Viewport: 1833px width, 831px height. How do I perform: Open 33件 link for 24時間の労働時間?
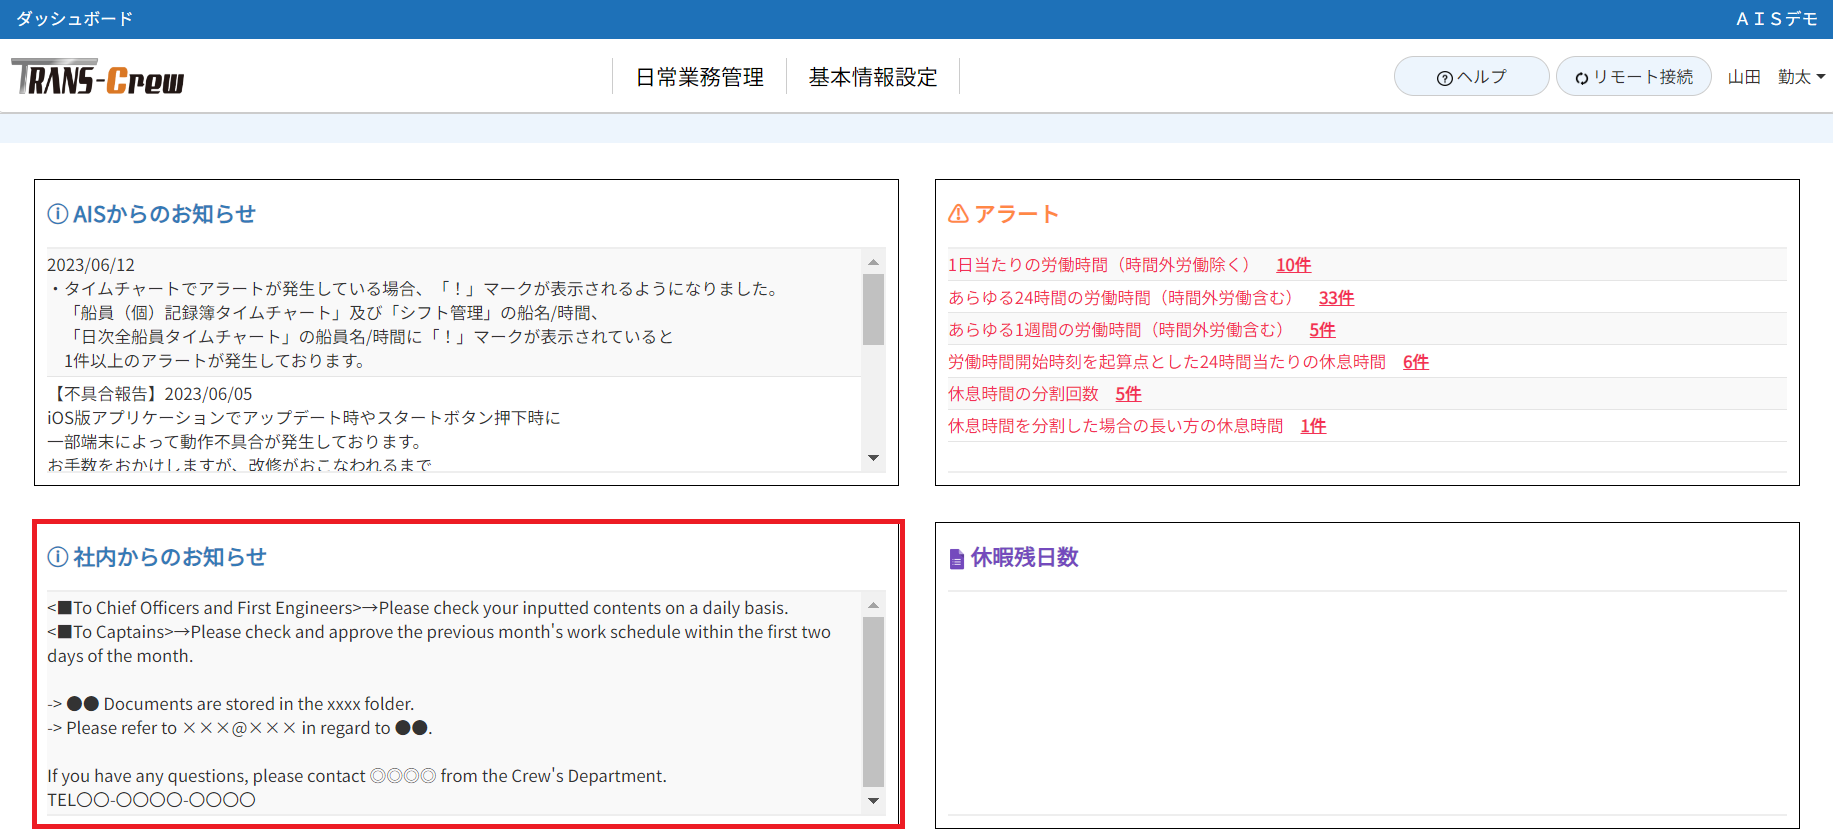click(1336, 298)
